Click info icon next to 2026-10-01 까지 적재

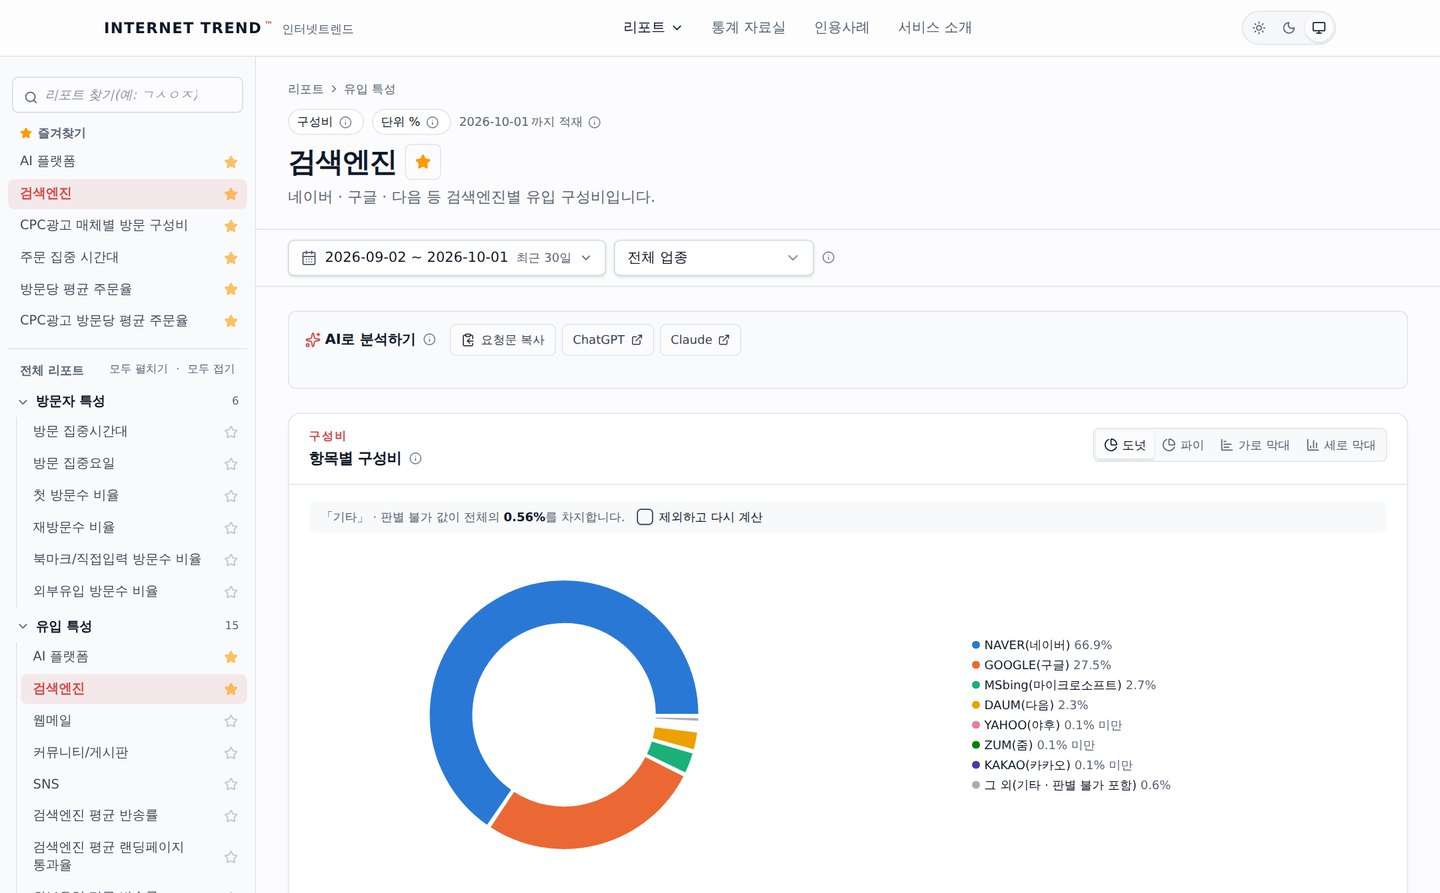[594, 122]
